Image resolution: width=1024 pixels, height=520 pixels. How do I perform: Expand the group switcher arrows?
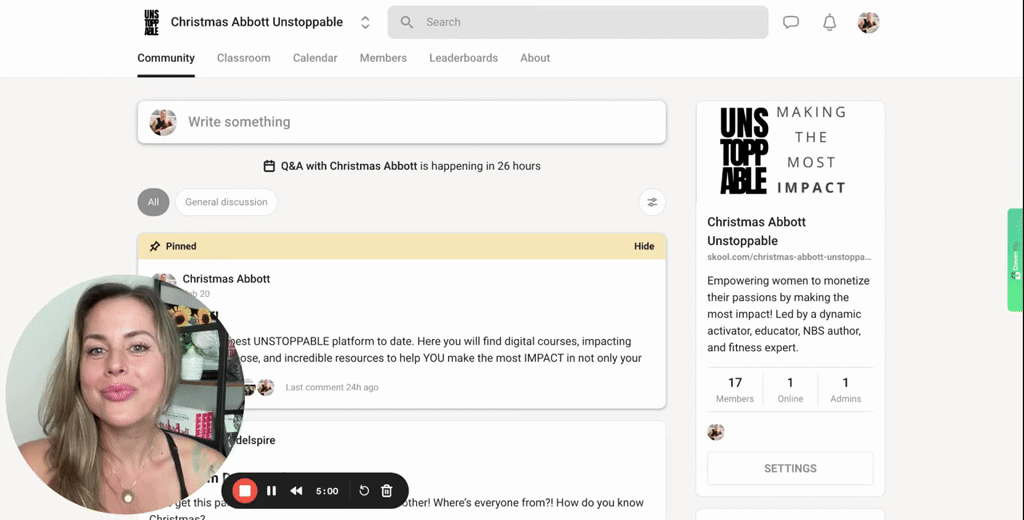click(x=365, y=22)
